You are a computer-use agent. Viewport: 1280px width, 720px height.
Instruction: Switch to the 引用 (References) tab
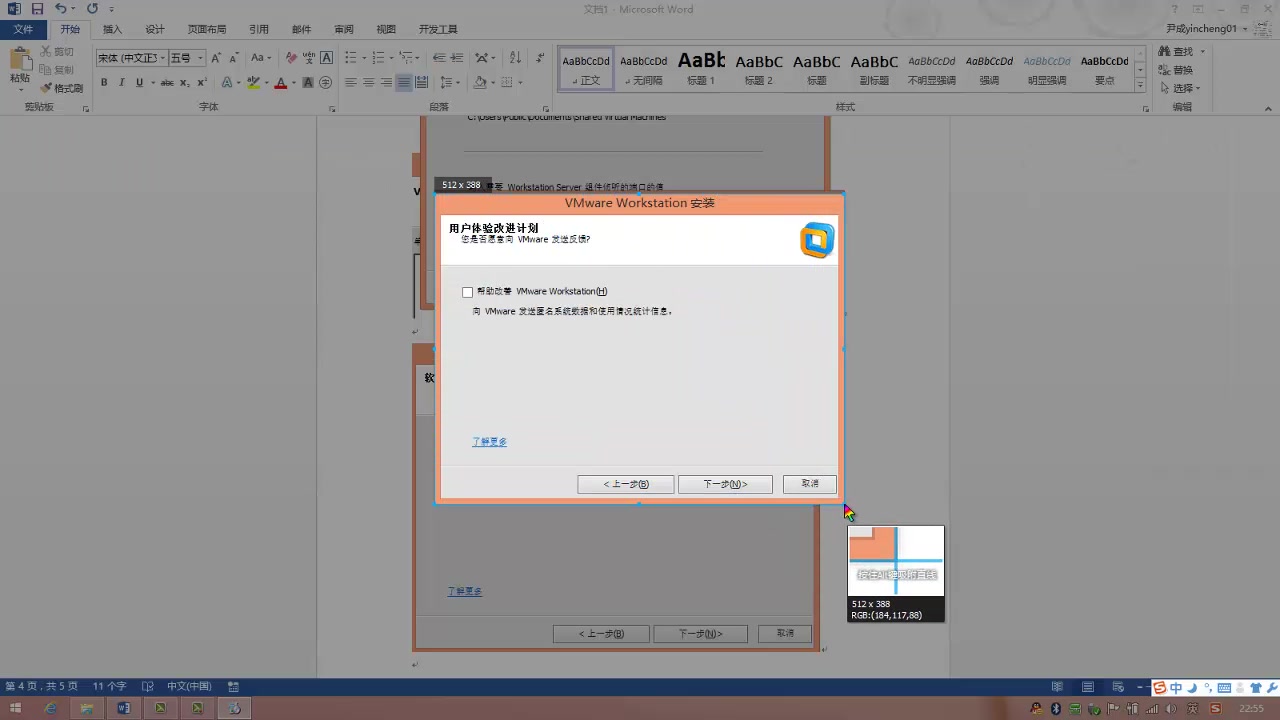tap(259, 29)
